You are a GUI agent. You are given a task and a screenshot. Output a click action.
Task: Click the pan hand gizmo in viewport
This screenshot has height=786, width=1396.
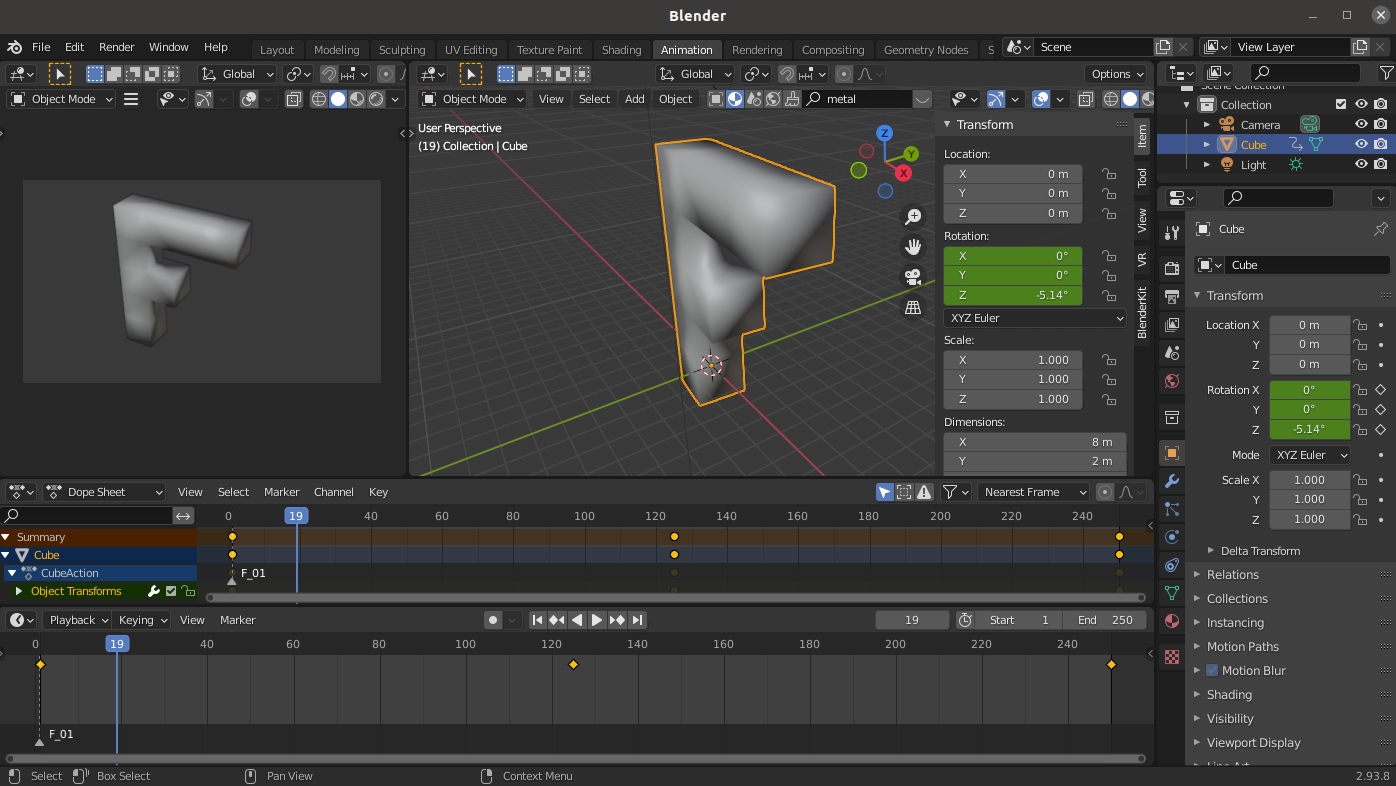pos(913,247)
